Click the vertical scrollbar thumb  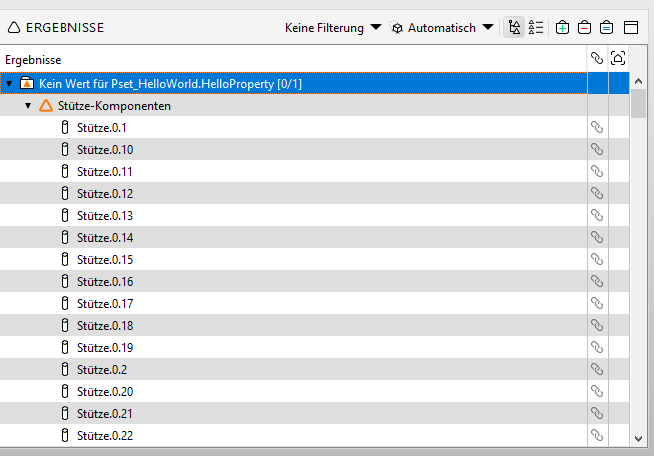(638, 104)
